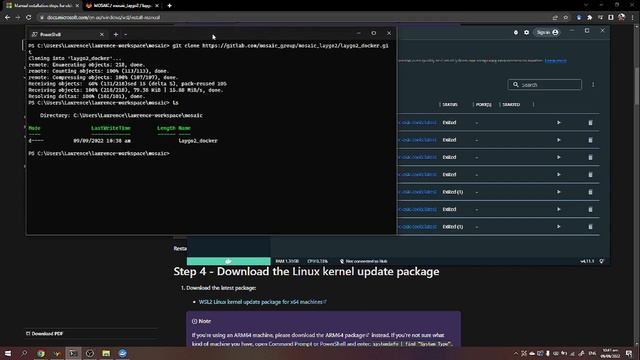
Task: Click Docker version v4.11.1 label
Action: coord(587,261)
